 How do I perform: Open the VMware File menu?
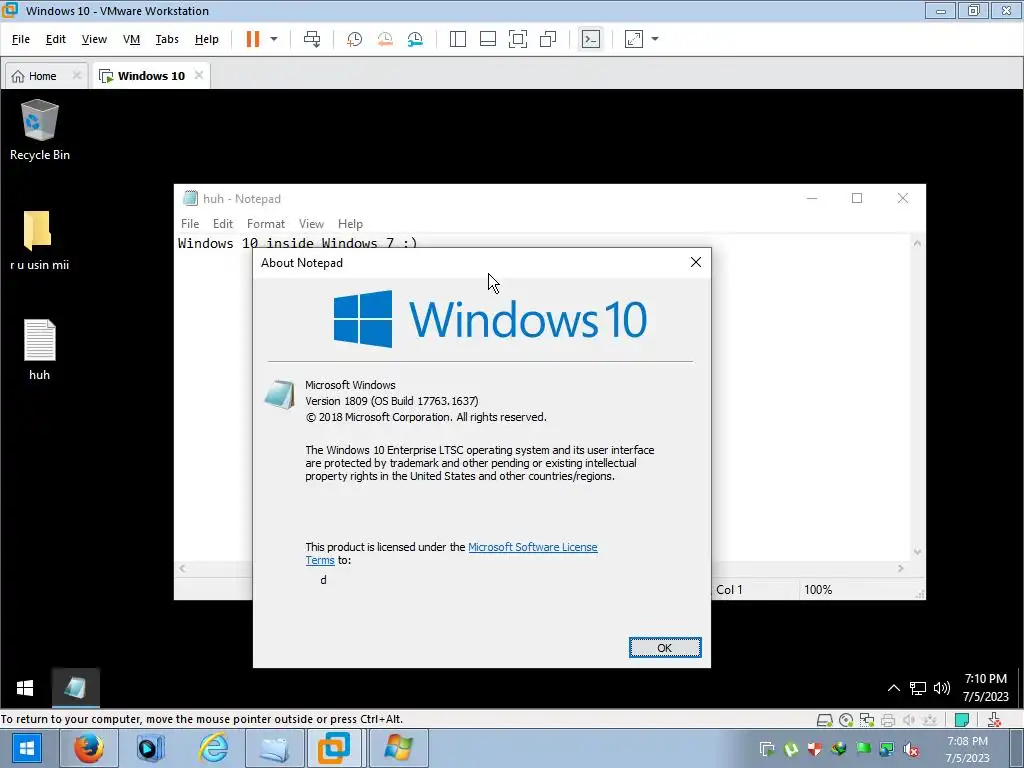coord(21,39)
